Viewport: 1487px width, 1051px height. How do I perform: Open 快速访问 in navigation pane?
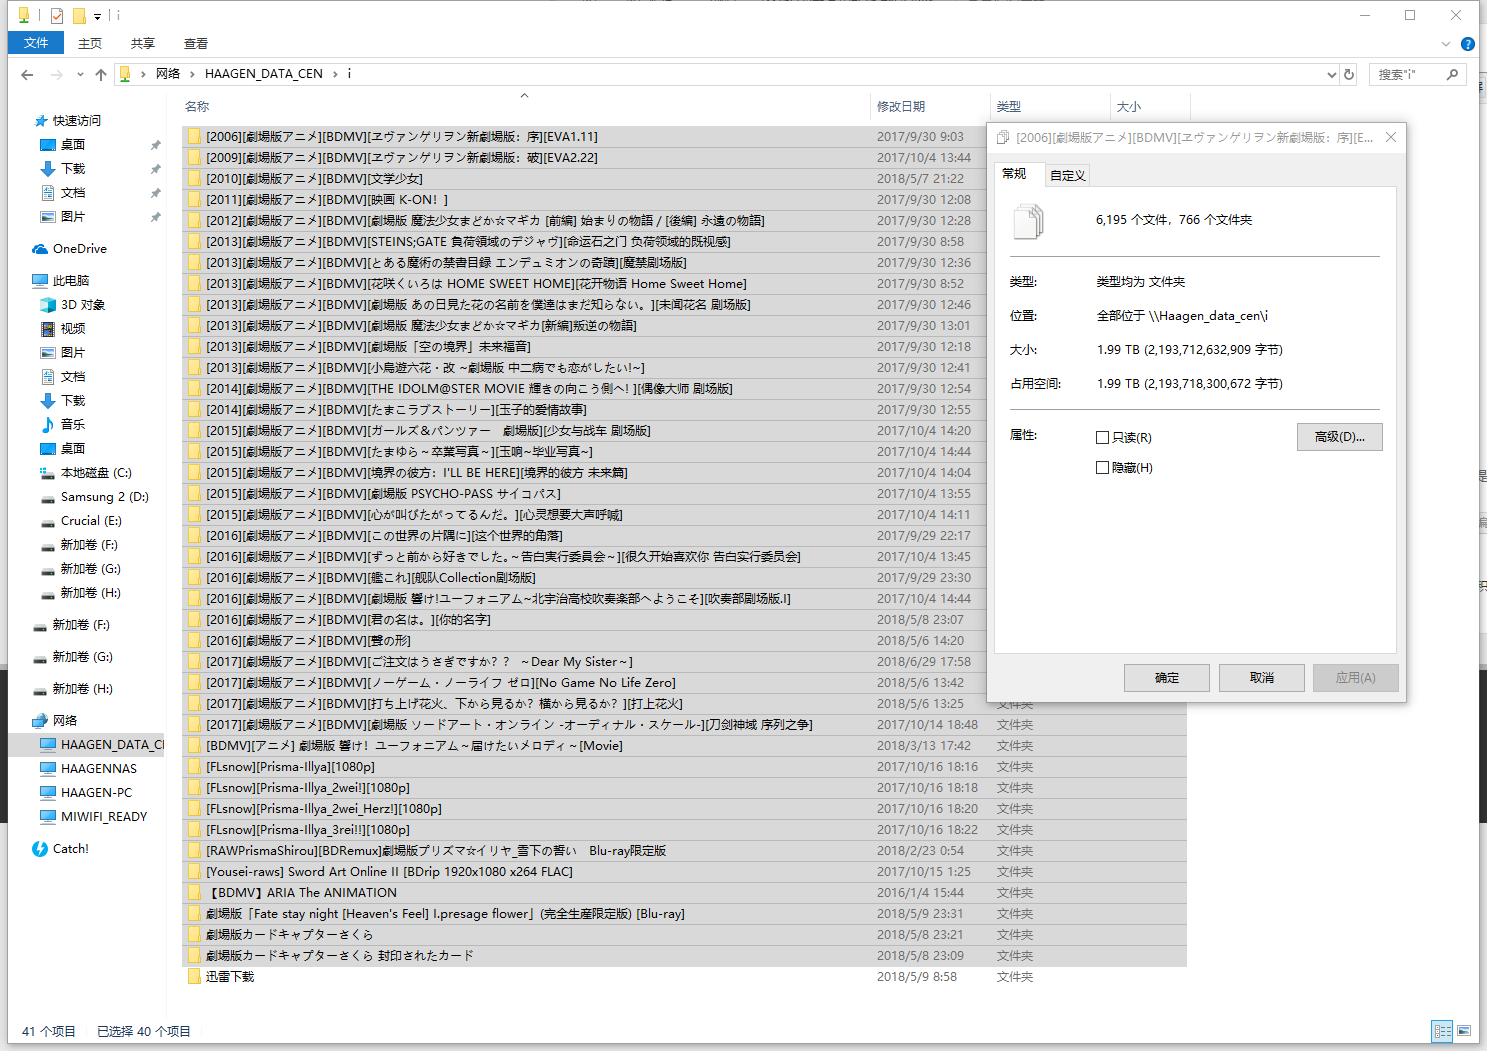click(76, 120)
